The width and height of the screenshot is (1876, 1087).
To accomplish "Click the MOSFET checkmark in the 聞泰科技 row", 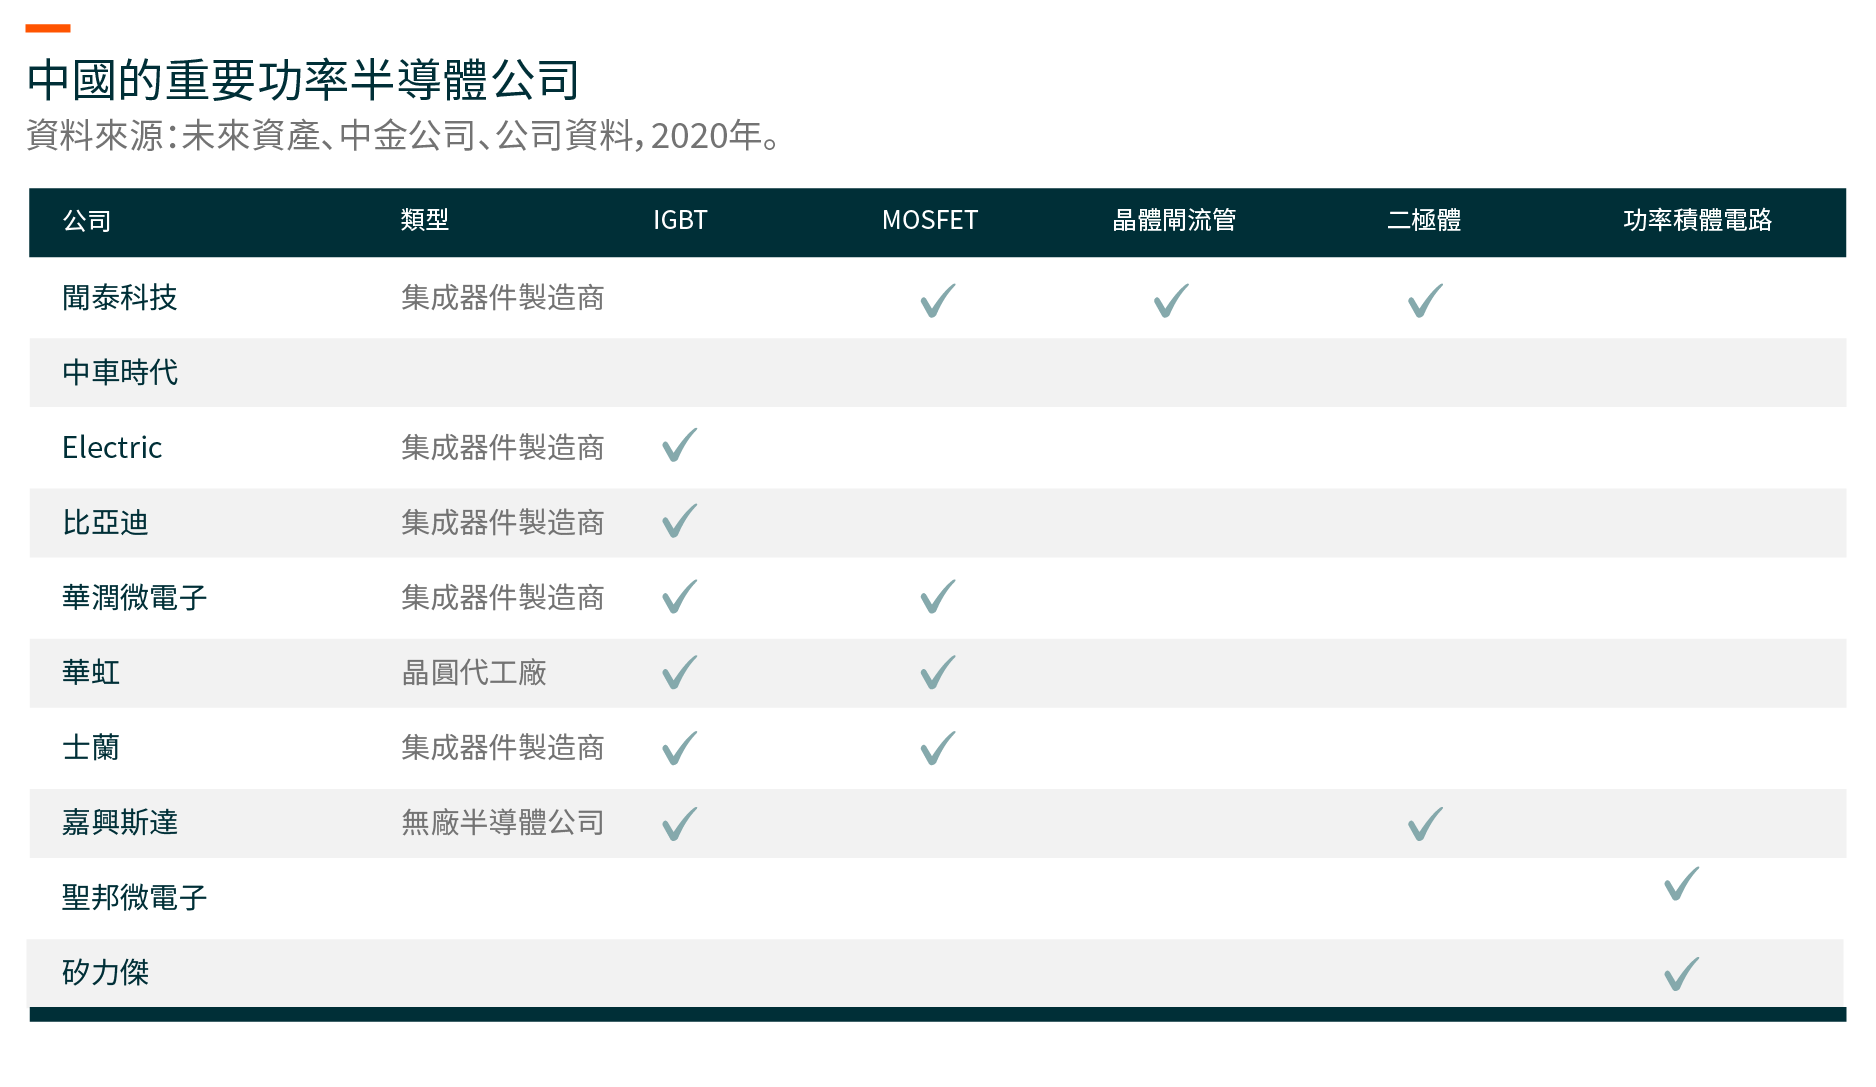I will tap(938, 300).
